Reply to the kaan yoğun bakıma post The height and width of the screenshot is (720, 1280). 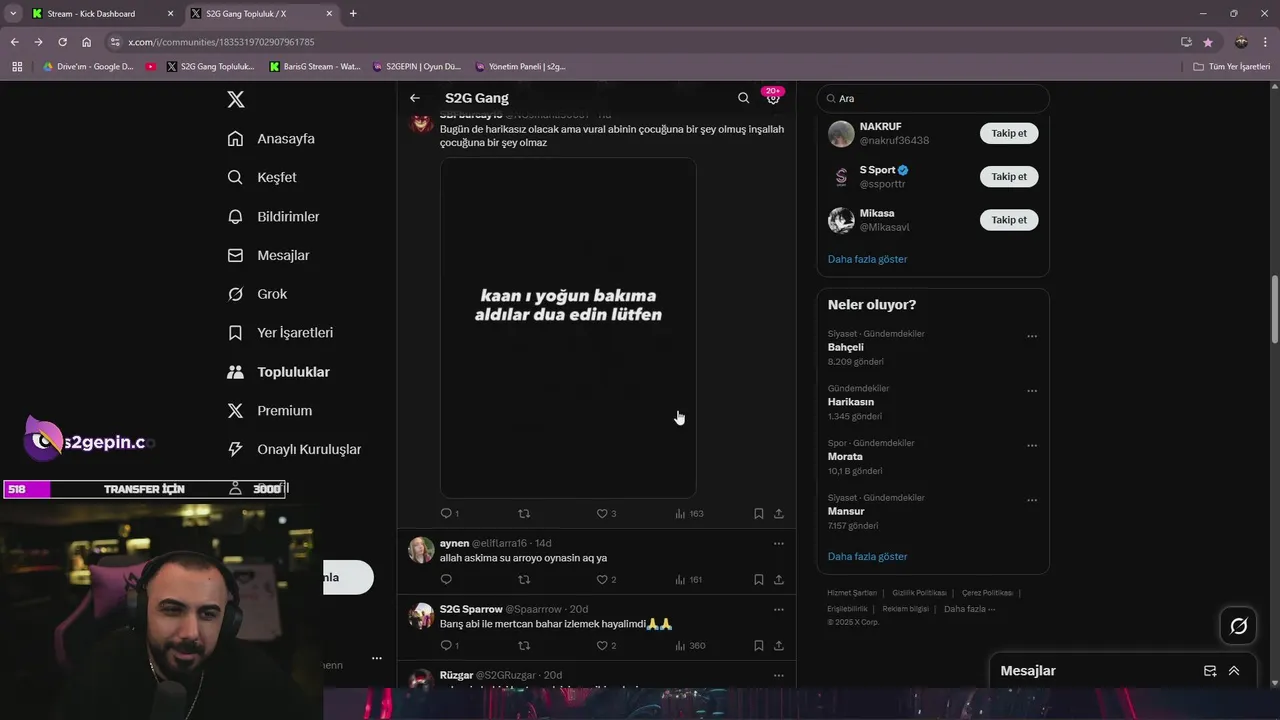tap(447, 513)
